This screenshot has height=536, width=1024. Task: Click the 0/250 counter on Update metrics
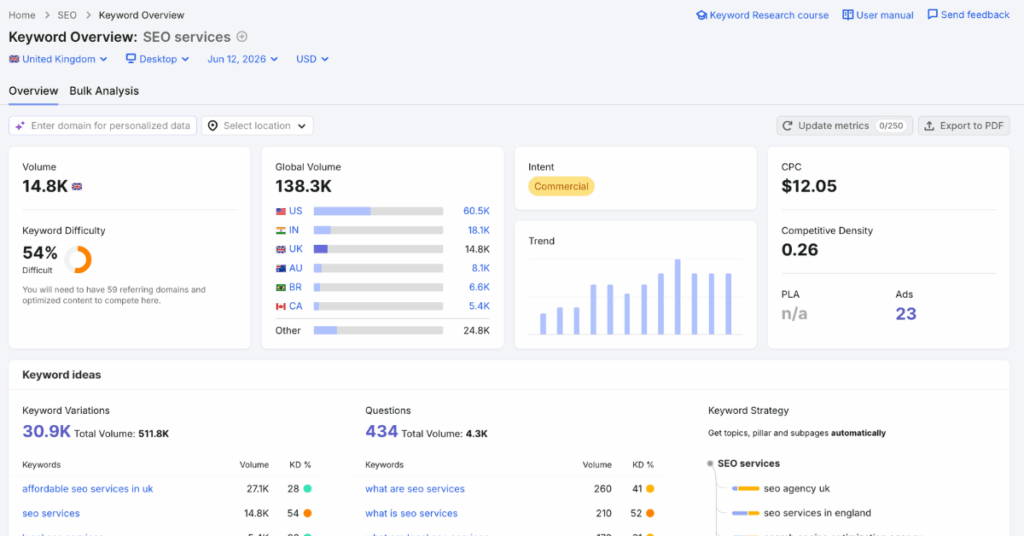(x=891, y=125)
